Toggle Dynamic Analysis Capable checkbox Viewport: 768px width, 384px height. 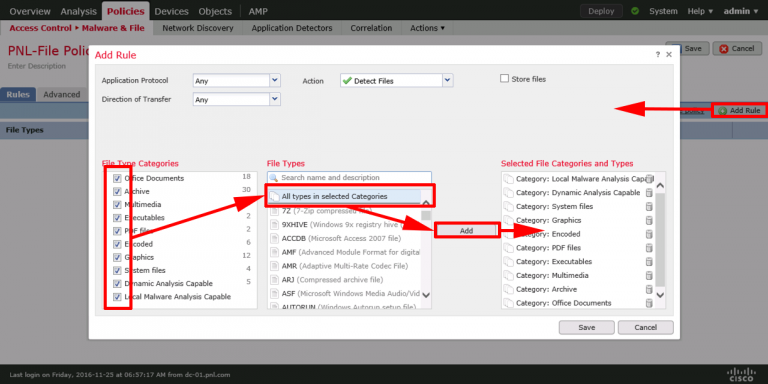[117, 284]
